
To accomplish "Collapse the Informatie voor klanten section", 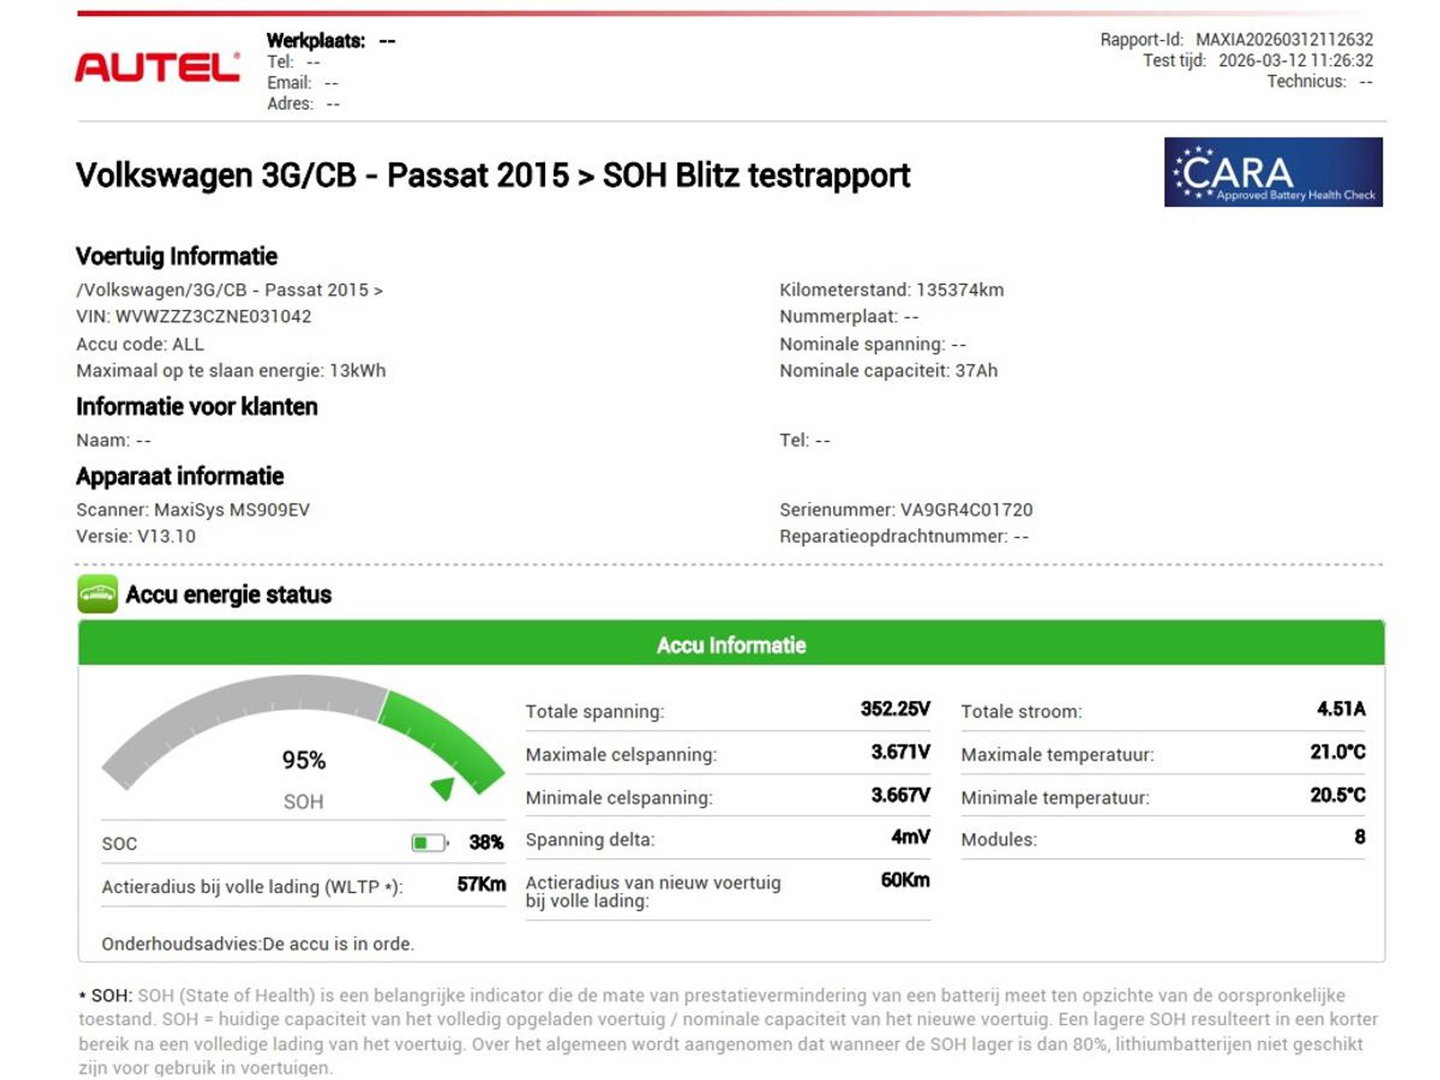I will pos(196,407).
